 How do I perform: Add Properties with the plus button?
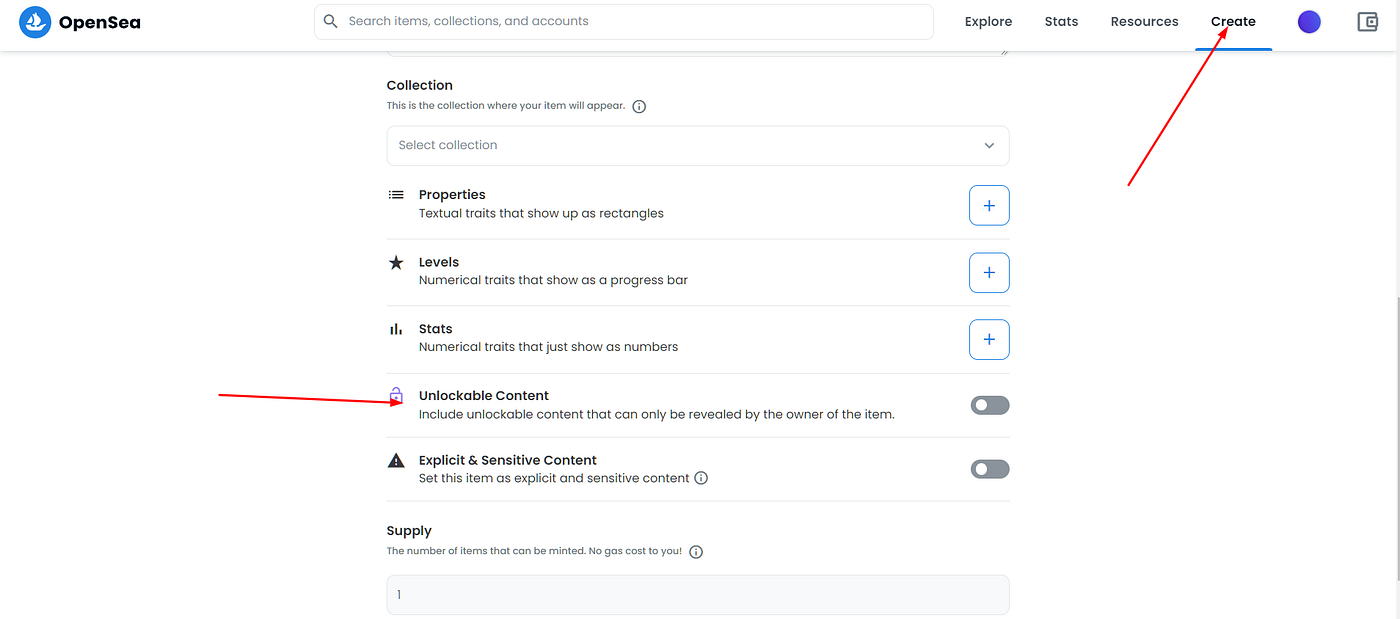pos(989,205)
